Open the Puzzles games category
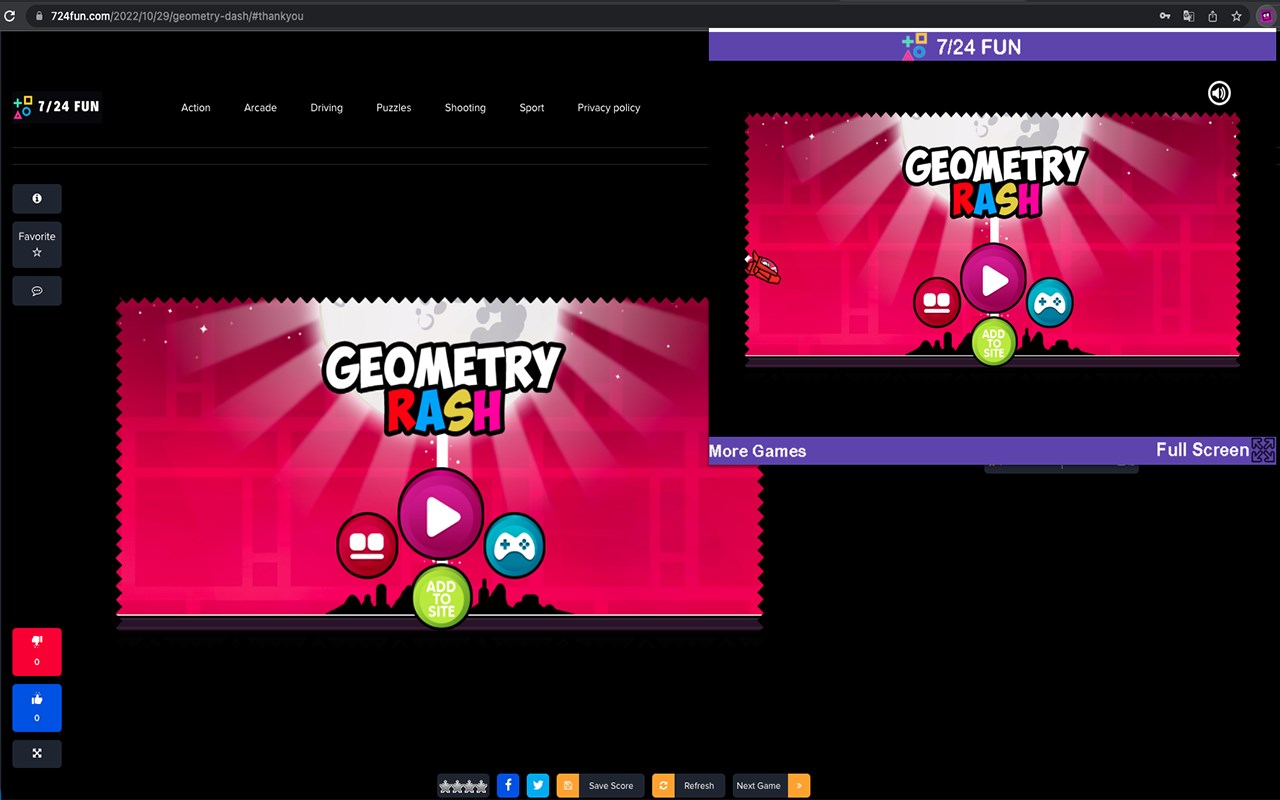Screen dimensions: 1280x800 coord(394,108)
